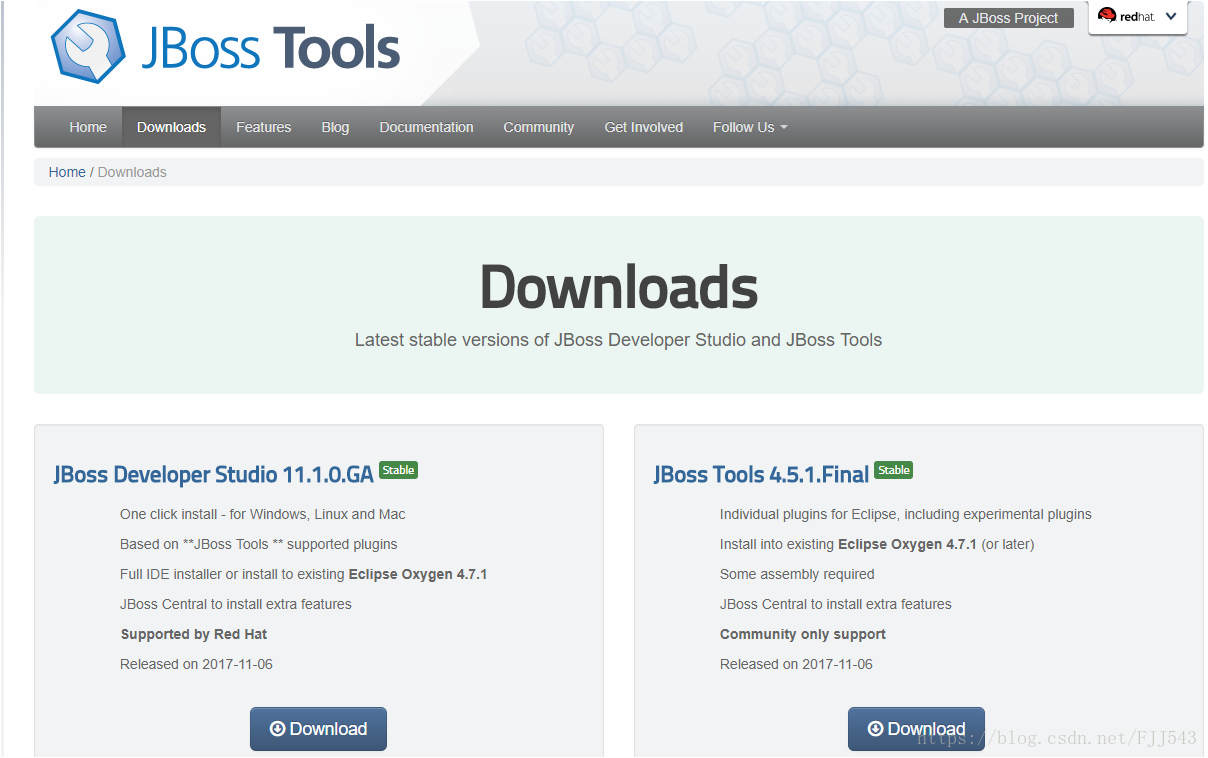
Task: Open the Follow Us dropdown menu
Action: (x=750, y=127)
